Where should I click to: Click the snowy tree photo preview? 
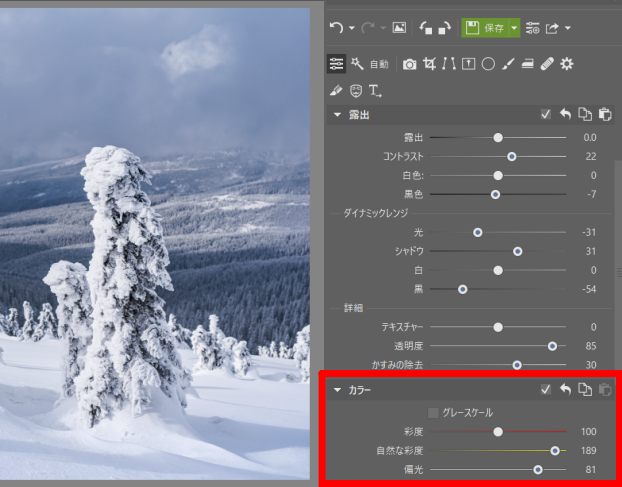click(x=155, y=244)
